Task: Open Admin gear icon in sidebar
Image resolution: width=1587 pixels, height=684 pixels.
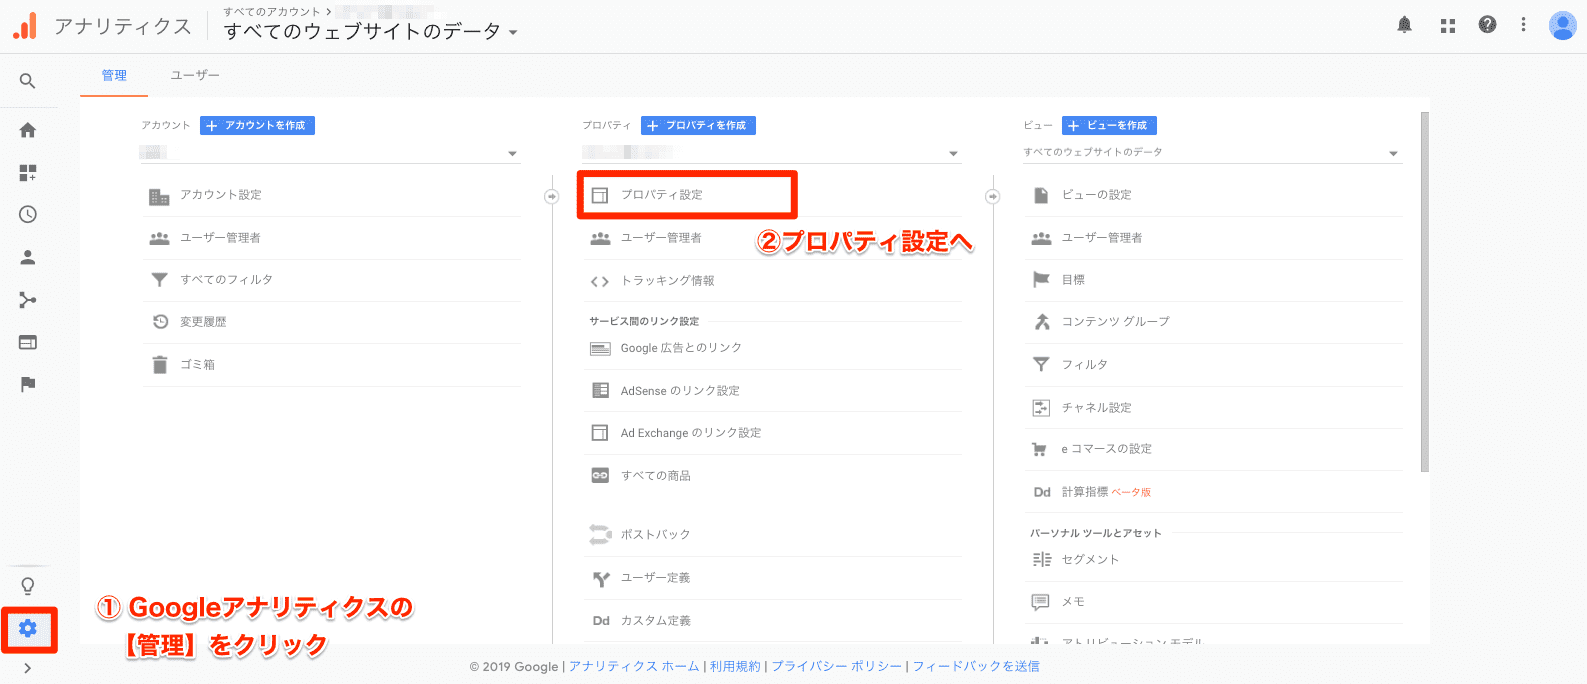Action: point(28,628)
